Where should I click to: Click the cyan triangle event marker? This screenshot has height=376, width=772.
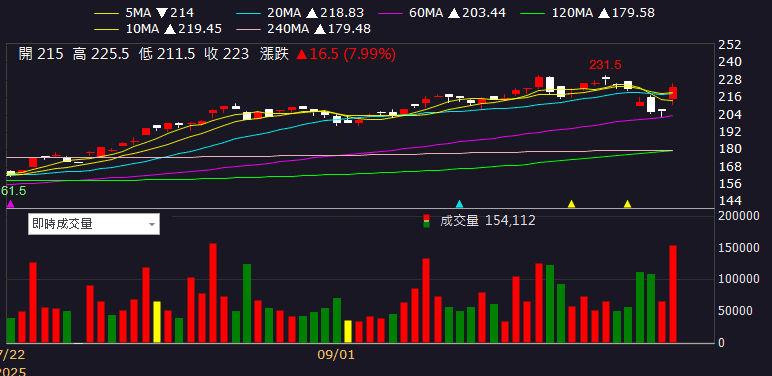pyautogui.click(x=459, y=204)
